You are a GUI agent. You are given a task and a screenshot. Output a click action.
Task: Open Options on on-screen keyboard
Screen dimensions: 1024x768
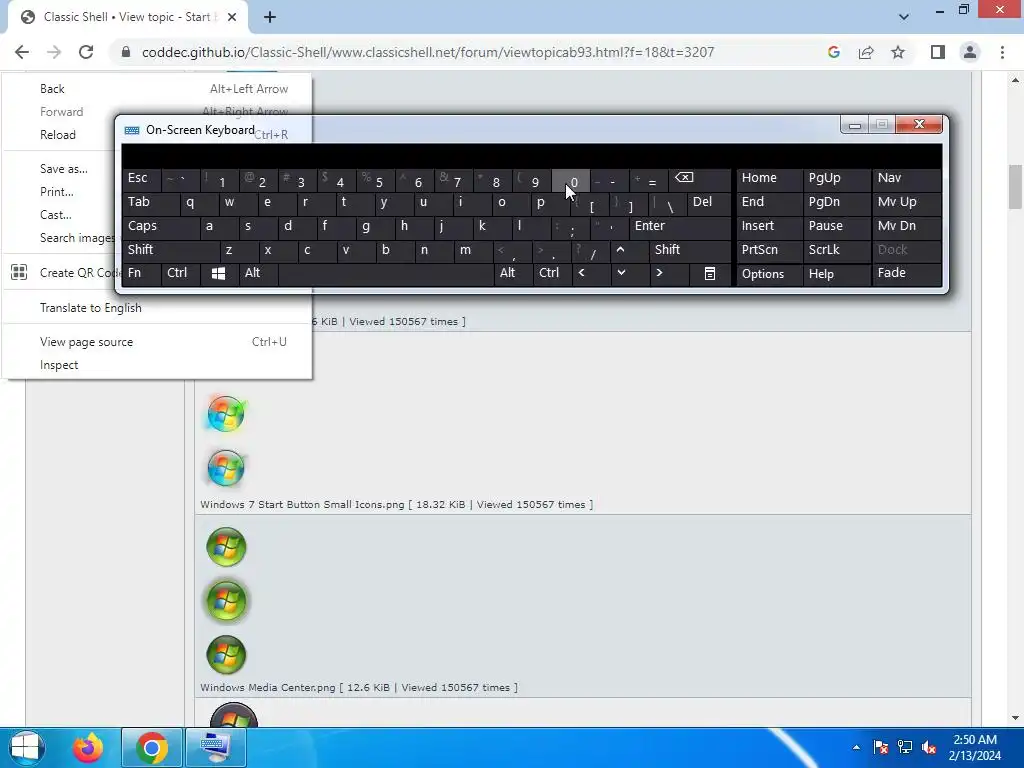(x=769, y=274)
